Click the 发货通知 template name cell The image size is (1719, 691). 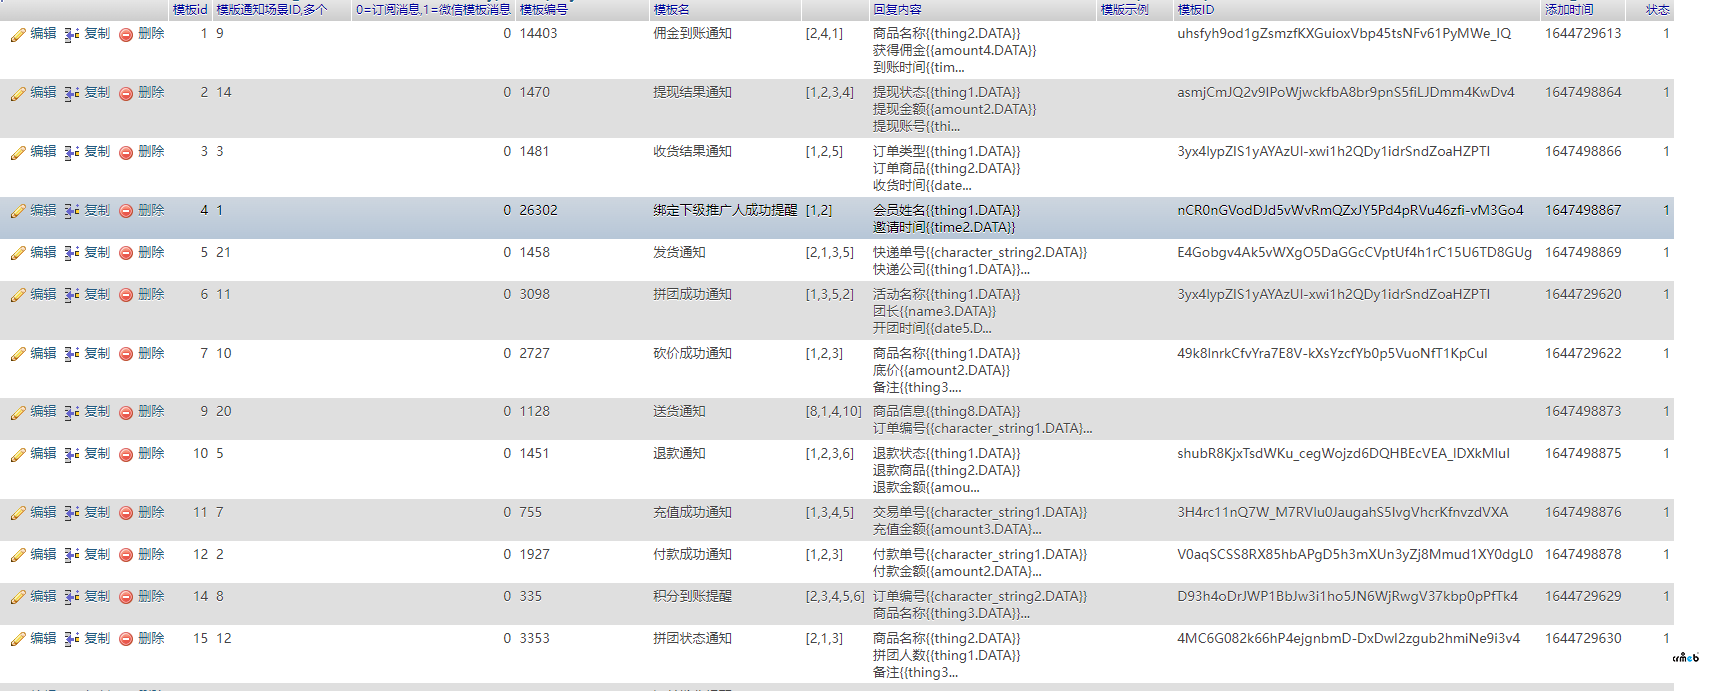[679, 253]
